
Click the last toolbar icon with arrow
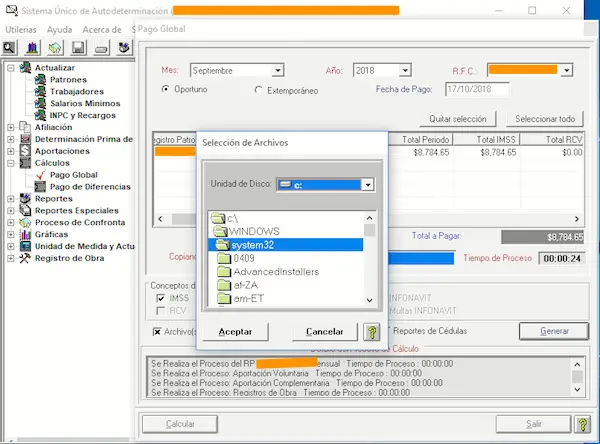click(x=124, y=48)
